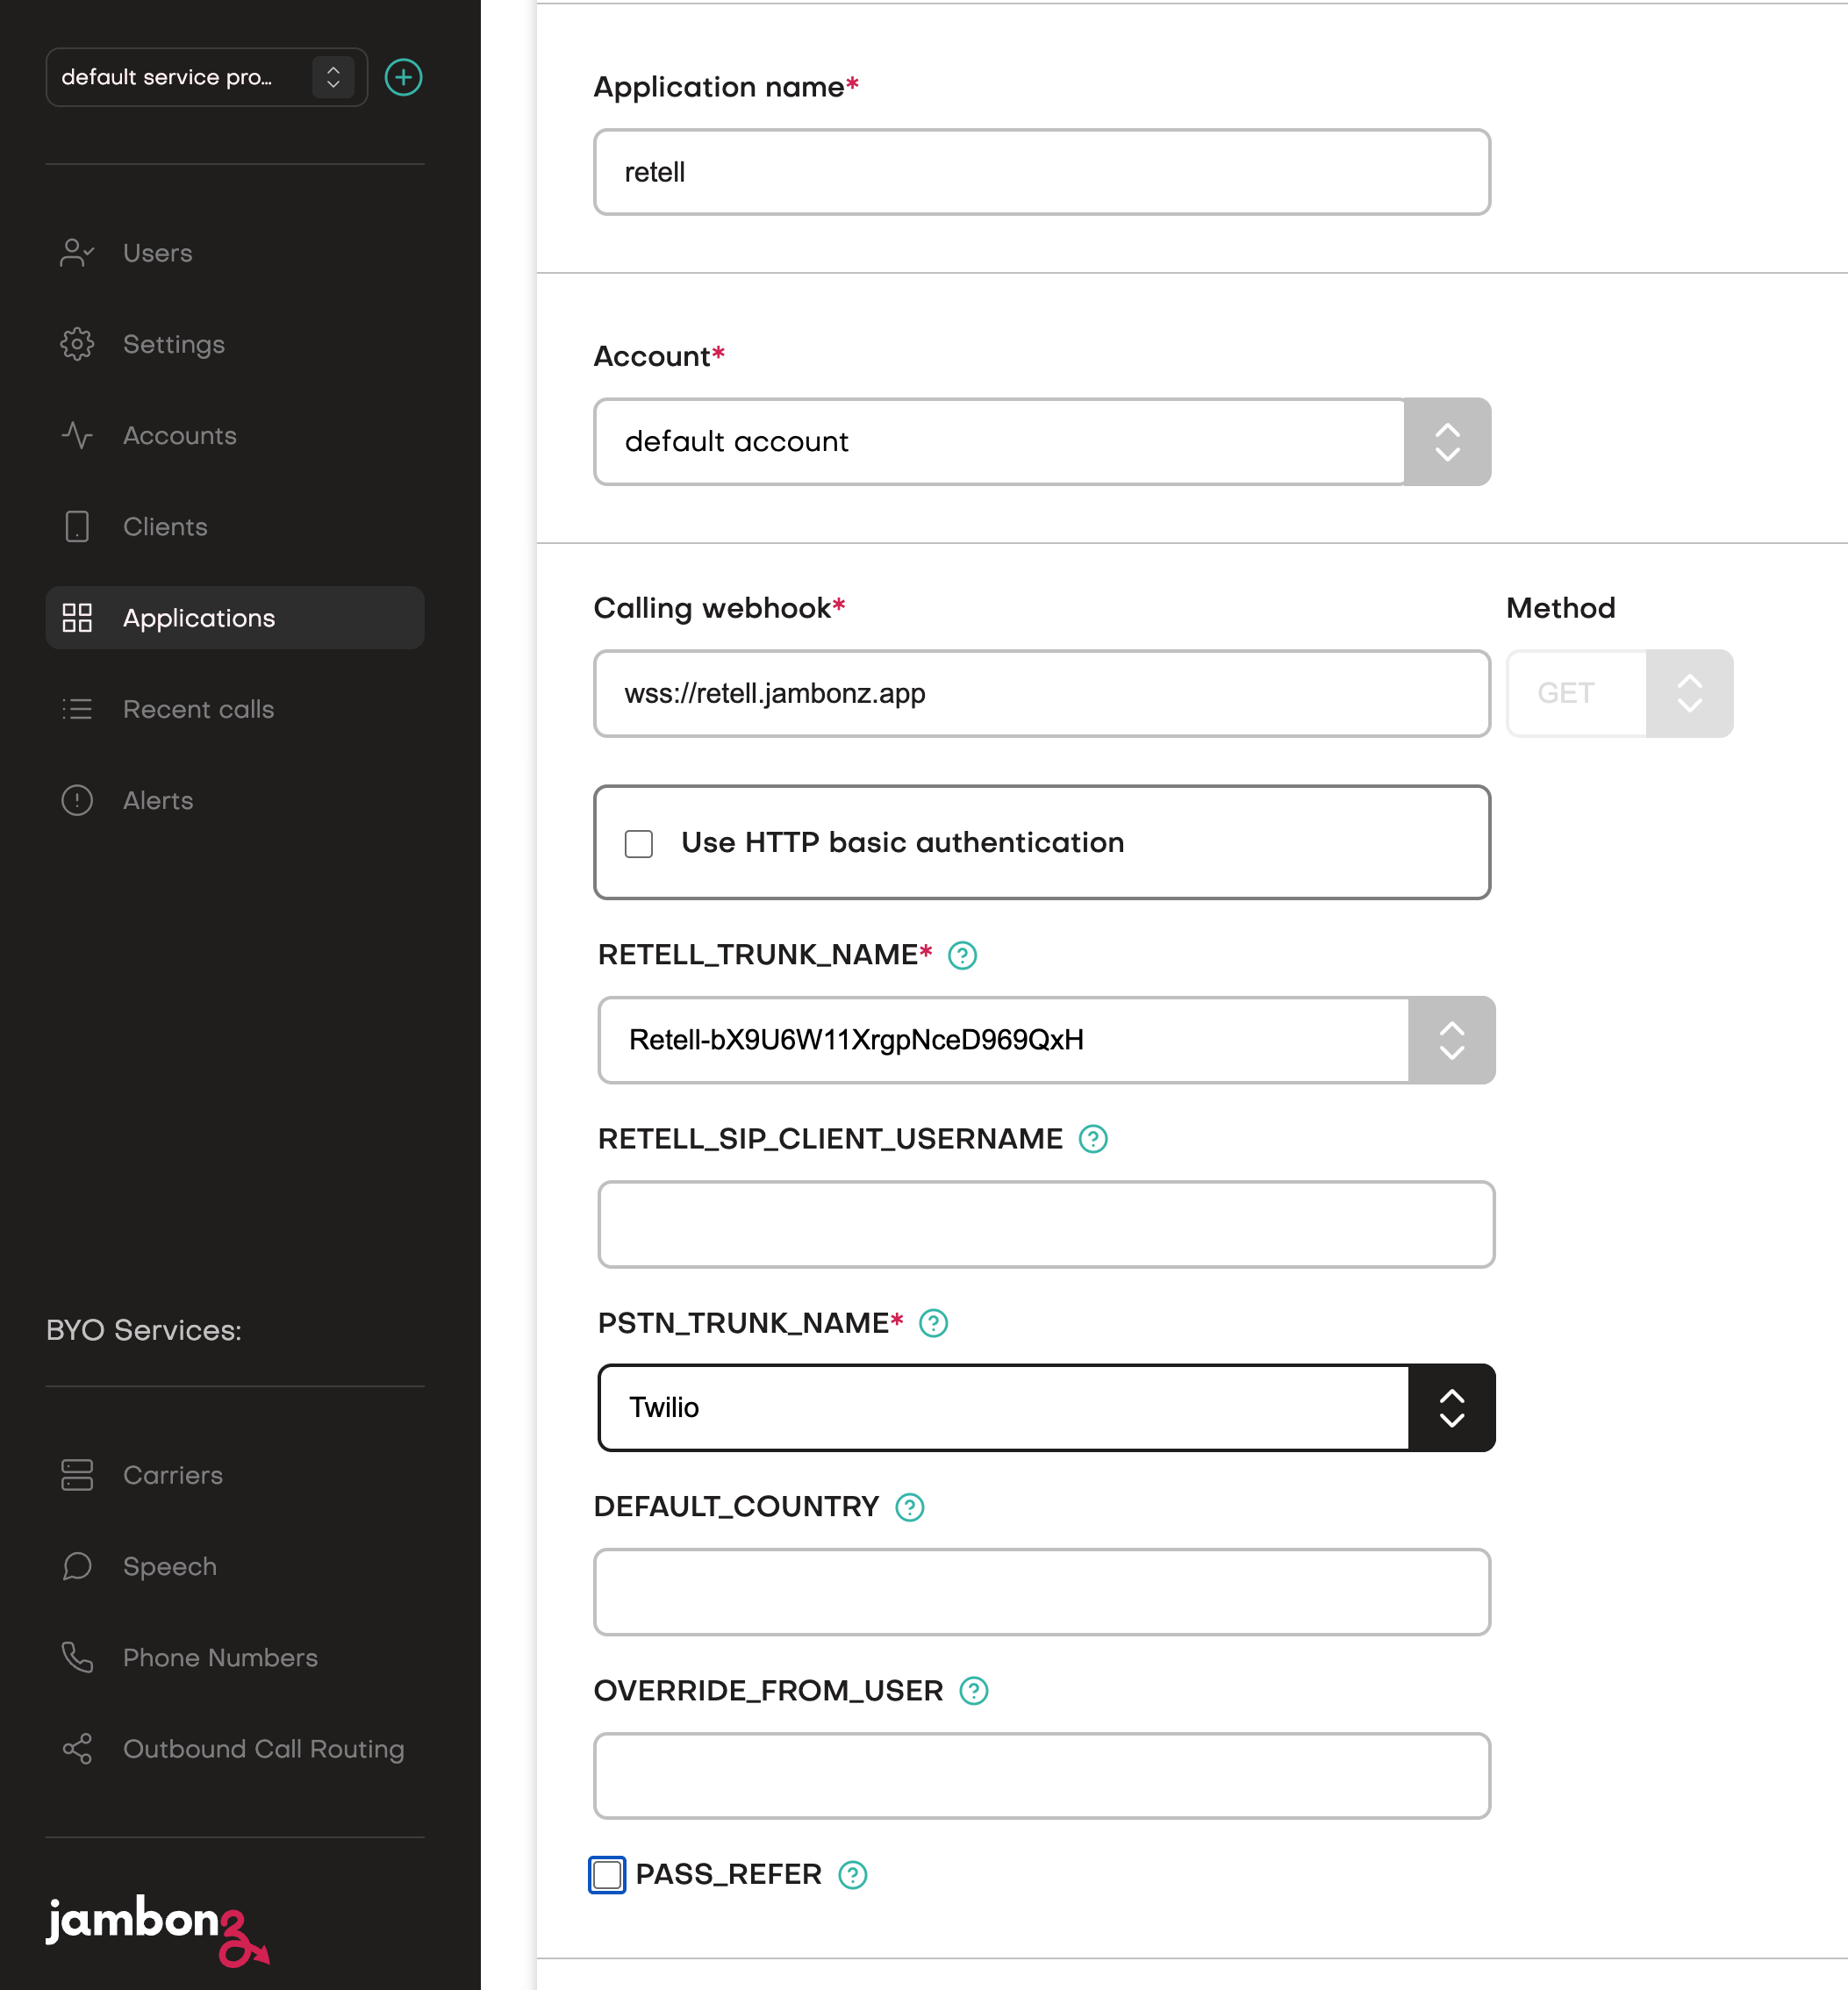Switch to the Applications section
This screenshot has height=1990, width=1848.
(199, 618)
